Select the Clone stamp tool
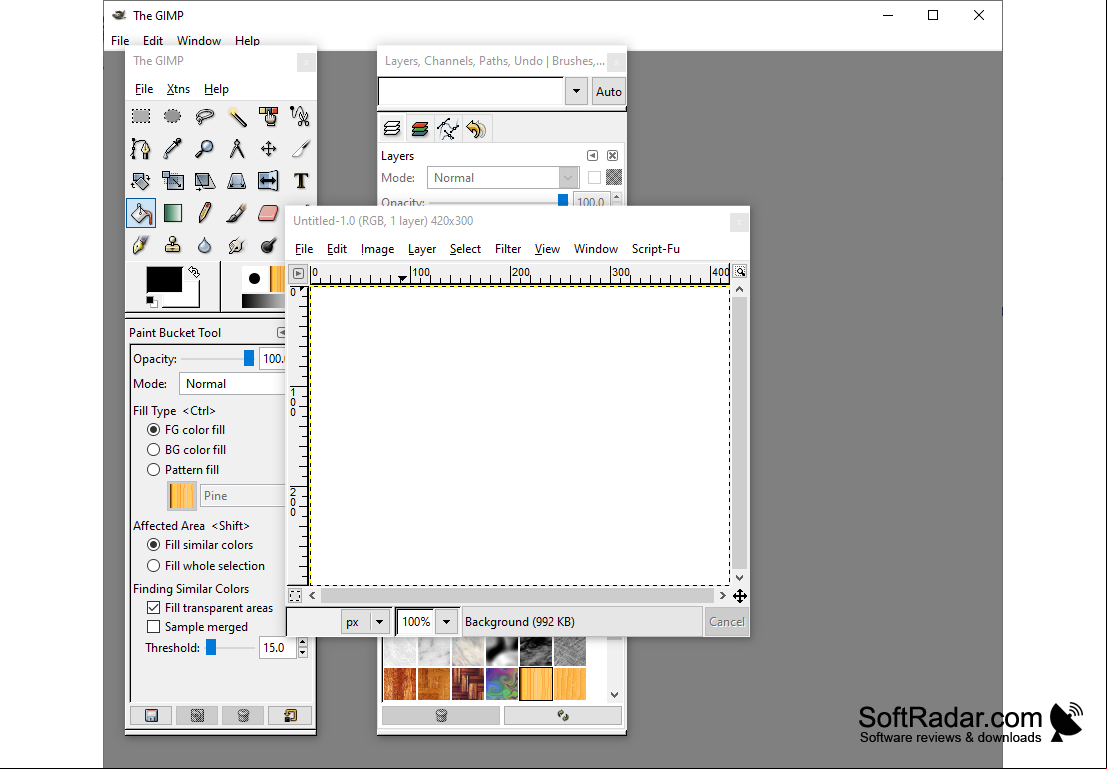This screenshot has width=1107, height=769. 172,245
